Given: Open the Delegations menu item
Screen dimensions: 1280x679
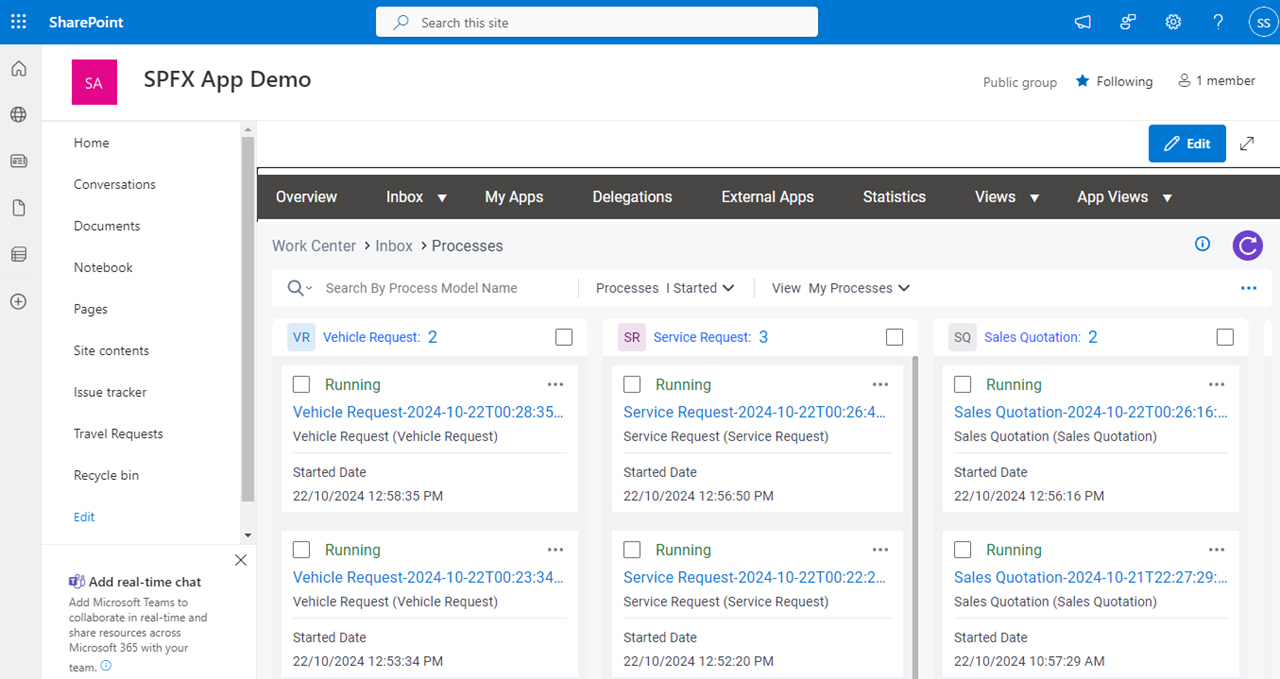Looking at the screenshot, I should (632, 197).
